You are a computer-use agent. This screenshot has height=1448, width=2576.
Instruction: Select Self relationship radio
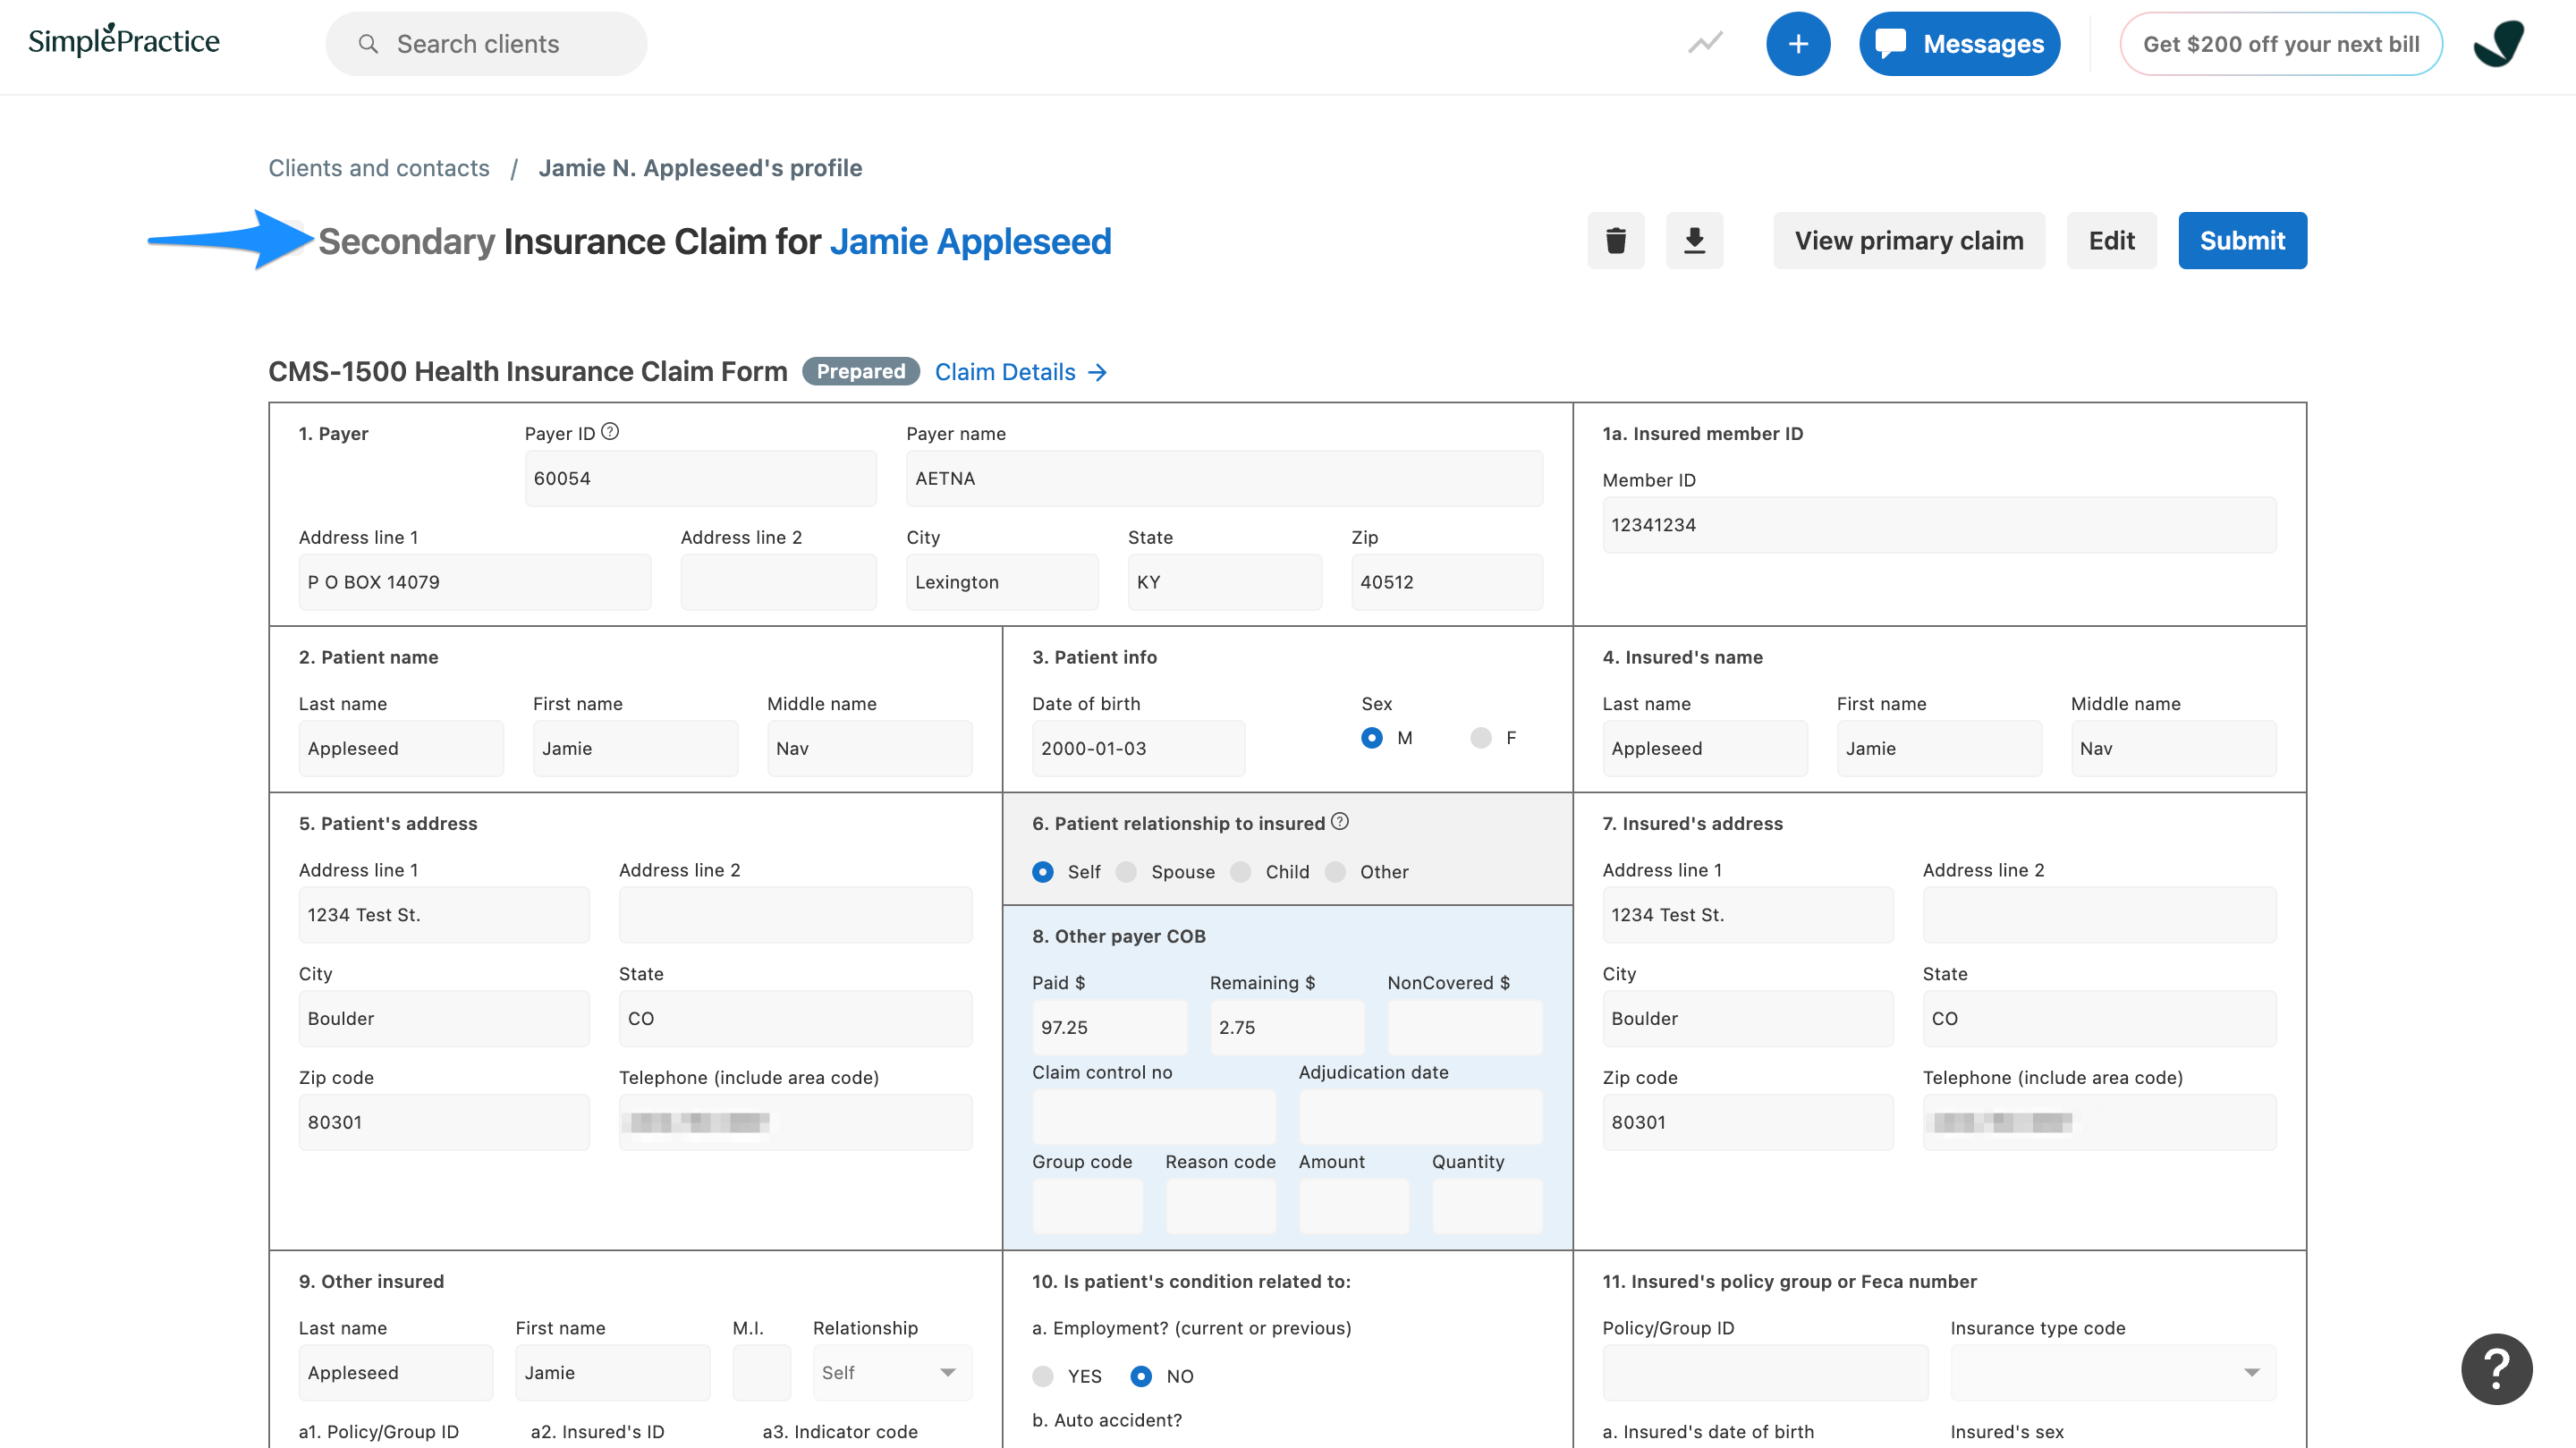tap(1043, 871)
